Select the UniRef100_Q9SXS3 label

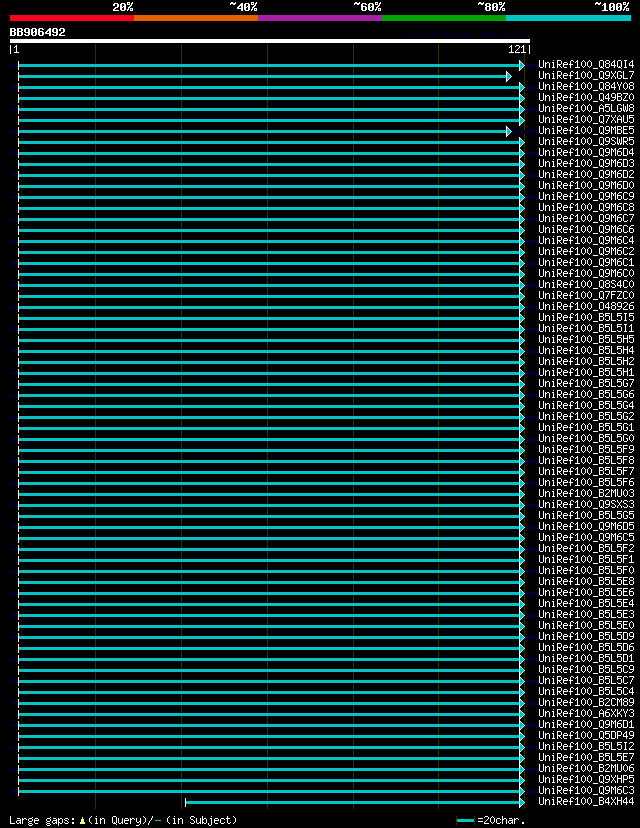(x=586, y=504)
